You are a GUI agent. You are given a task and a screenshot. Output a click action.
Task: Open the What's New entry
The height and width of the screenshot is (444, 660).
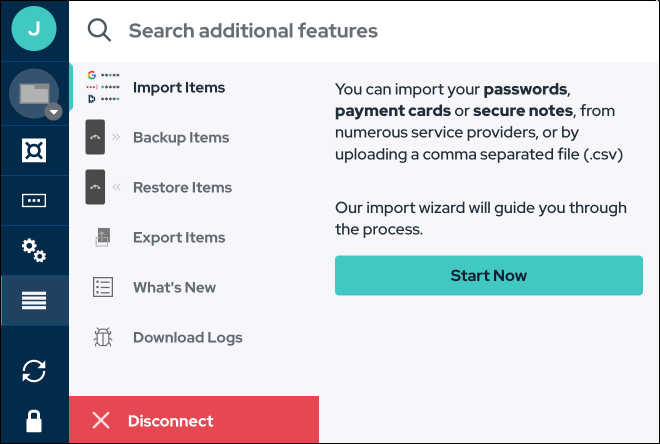(x=174, y=287)
